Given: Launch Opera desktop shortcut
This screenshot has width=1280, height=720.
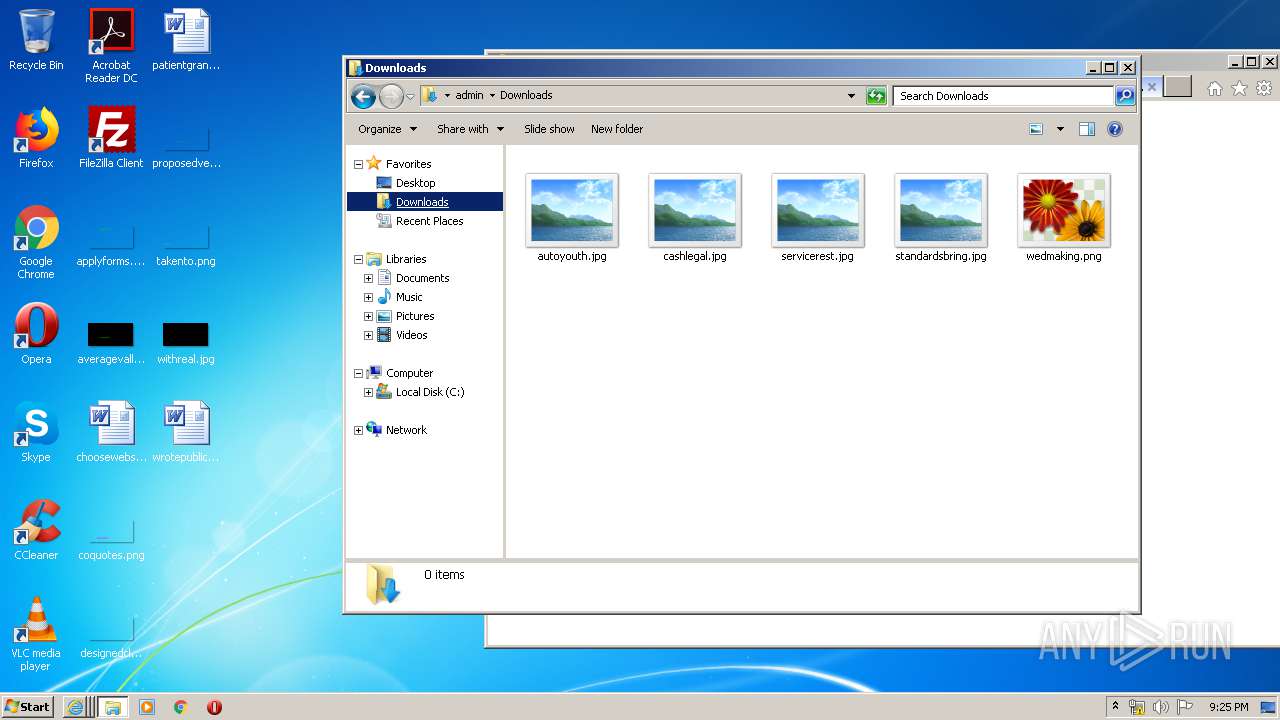Looking at the screenshot, I should point(36,334).
